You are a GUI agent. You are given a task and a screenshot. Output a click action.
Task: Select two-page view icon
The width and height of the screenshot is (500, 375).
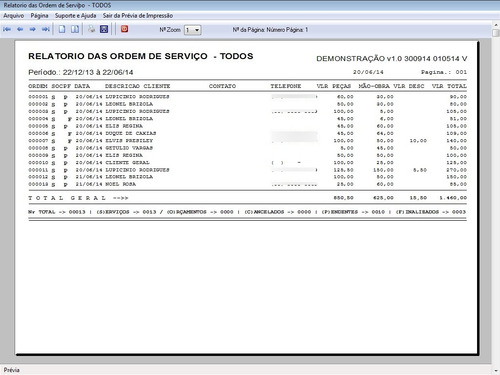[x=75, y=29]
